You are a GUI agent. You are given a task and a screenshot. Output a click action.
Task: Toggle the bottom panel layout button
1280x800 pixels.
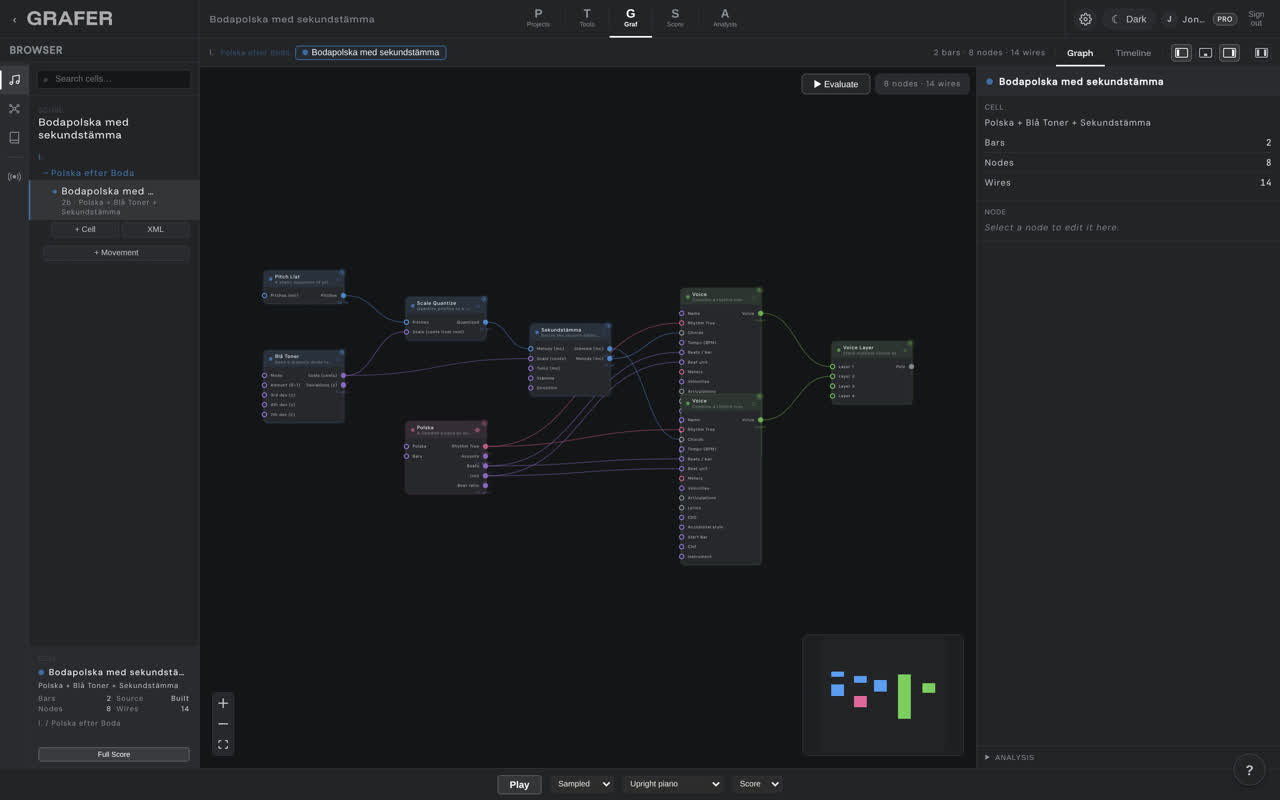point(1205,53)
